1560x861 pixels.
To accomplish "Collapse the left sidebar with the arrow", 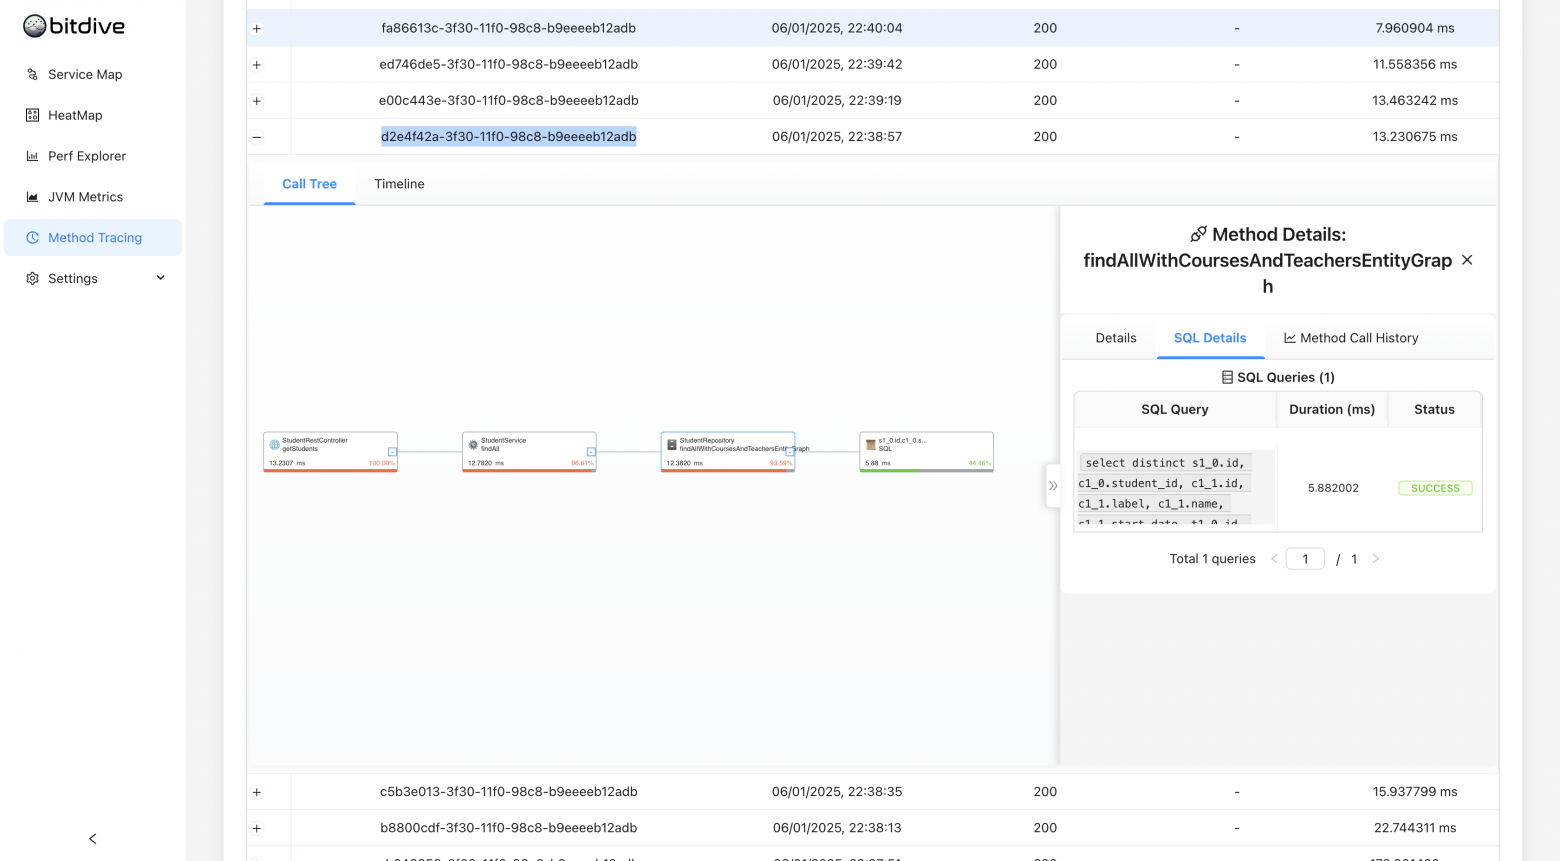I will tap(93, 839).
